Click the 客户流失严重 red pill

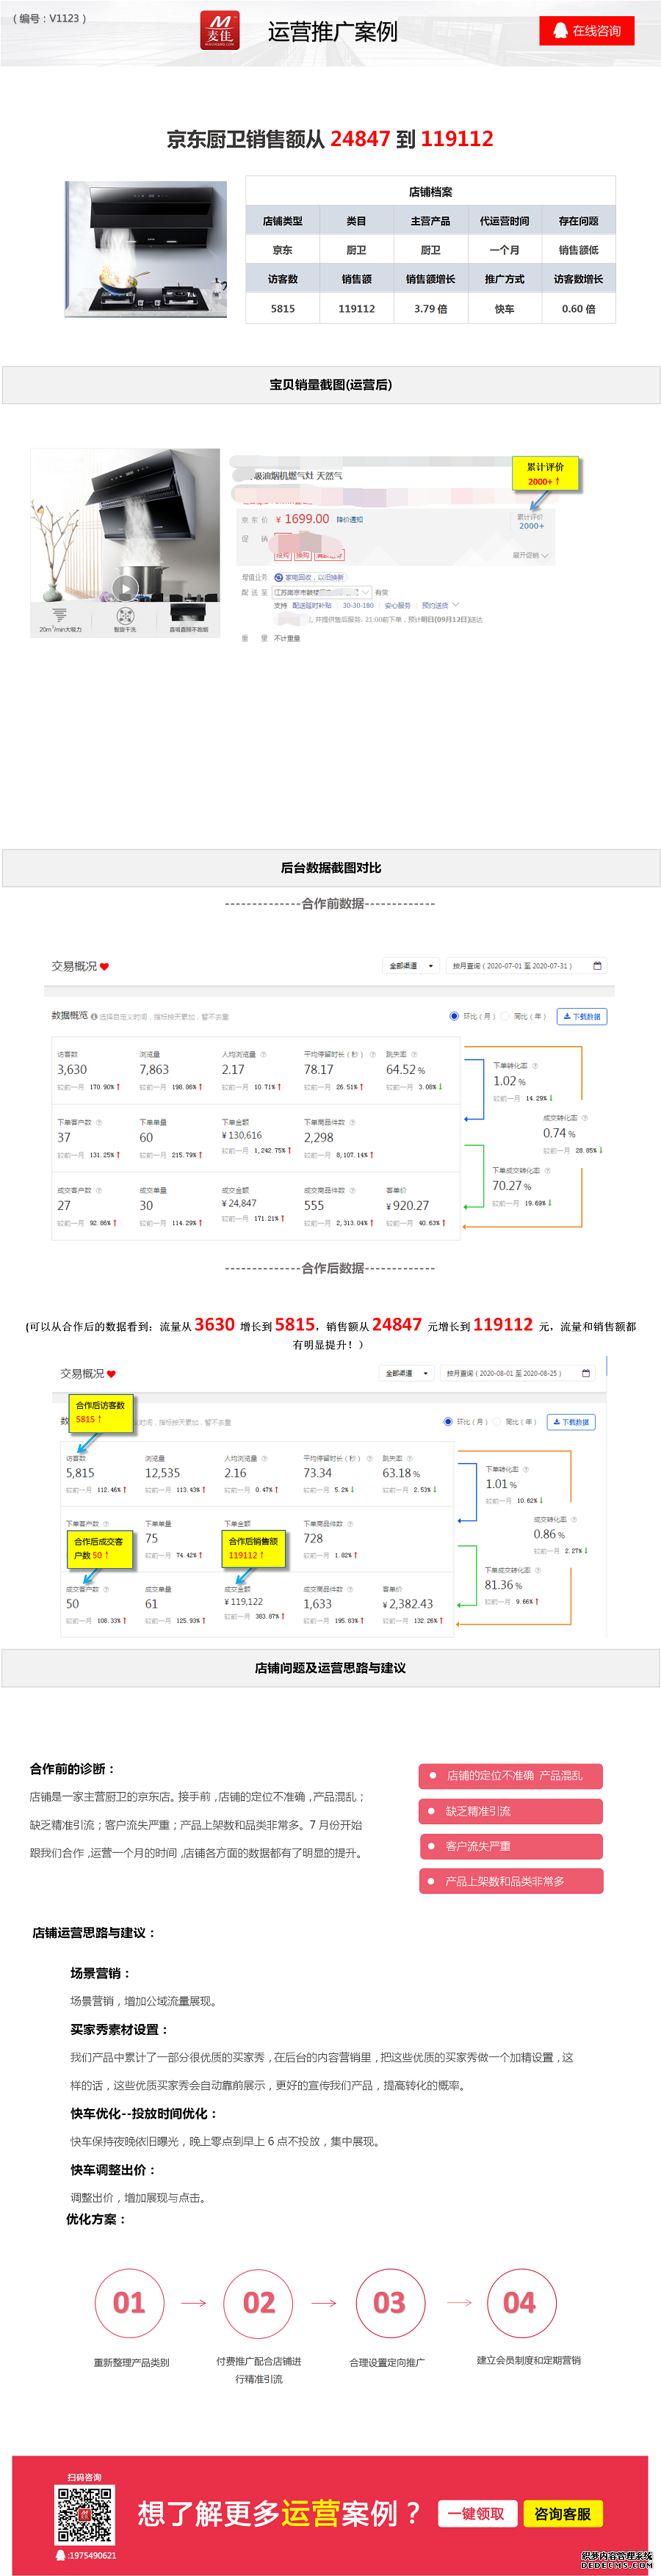511,1846
